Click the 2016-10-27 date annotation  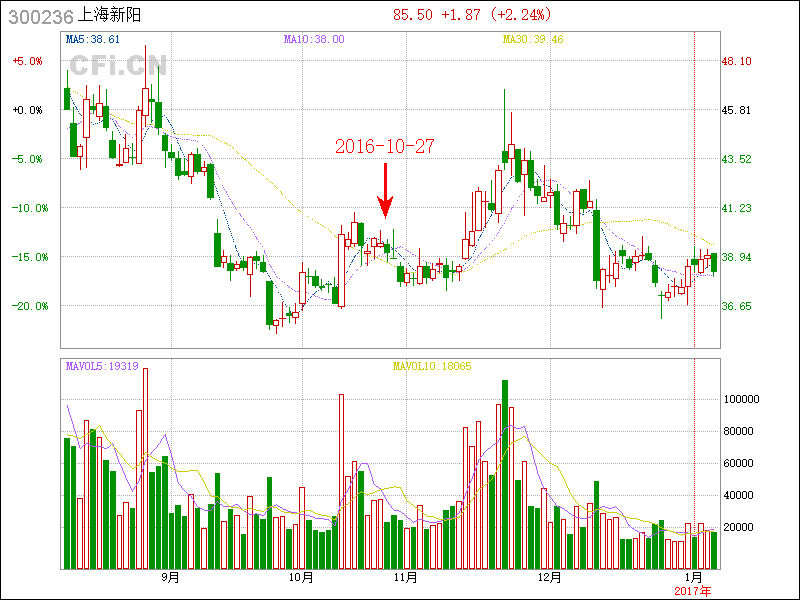[385, 147]
